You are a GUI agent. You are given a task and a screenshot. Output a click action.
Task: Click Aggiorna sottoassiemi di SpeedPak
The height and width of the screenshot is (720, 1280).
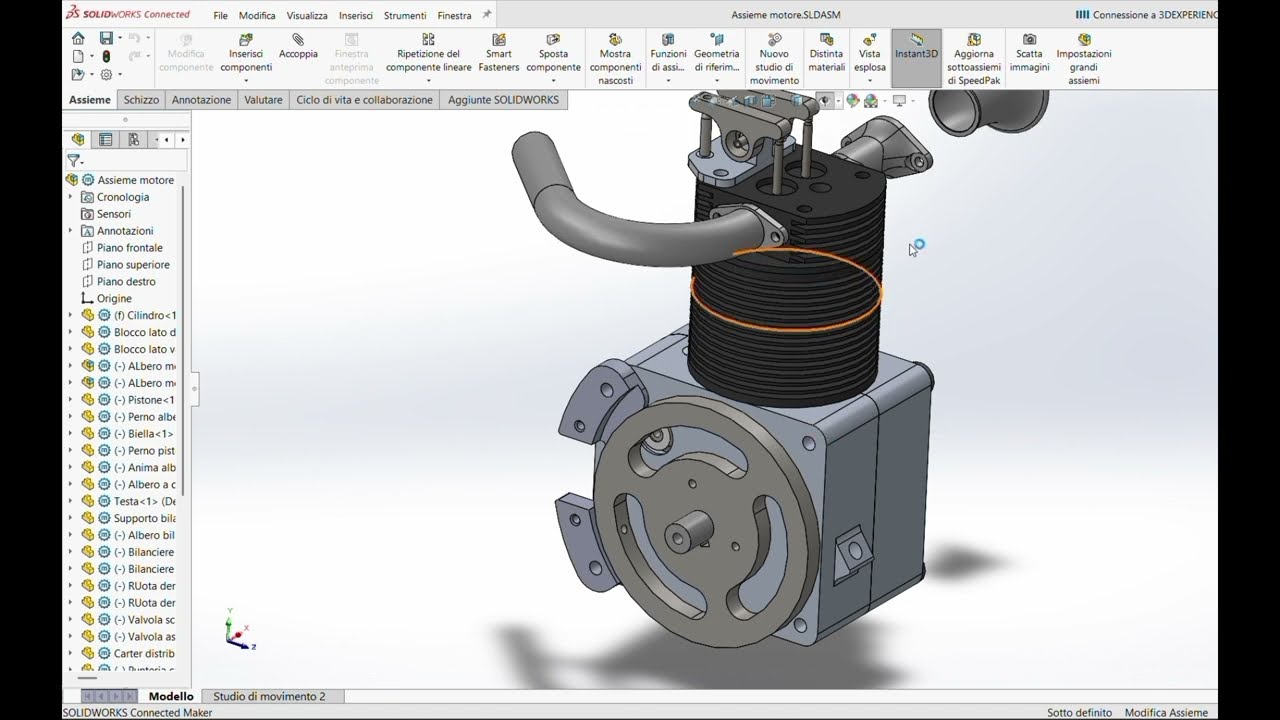(x=974, y=60)
